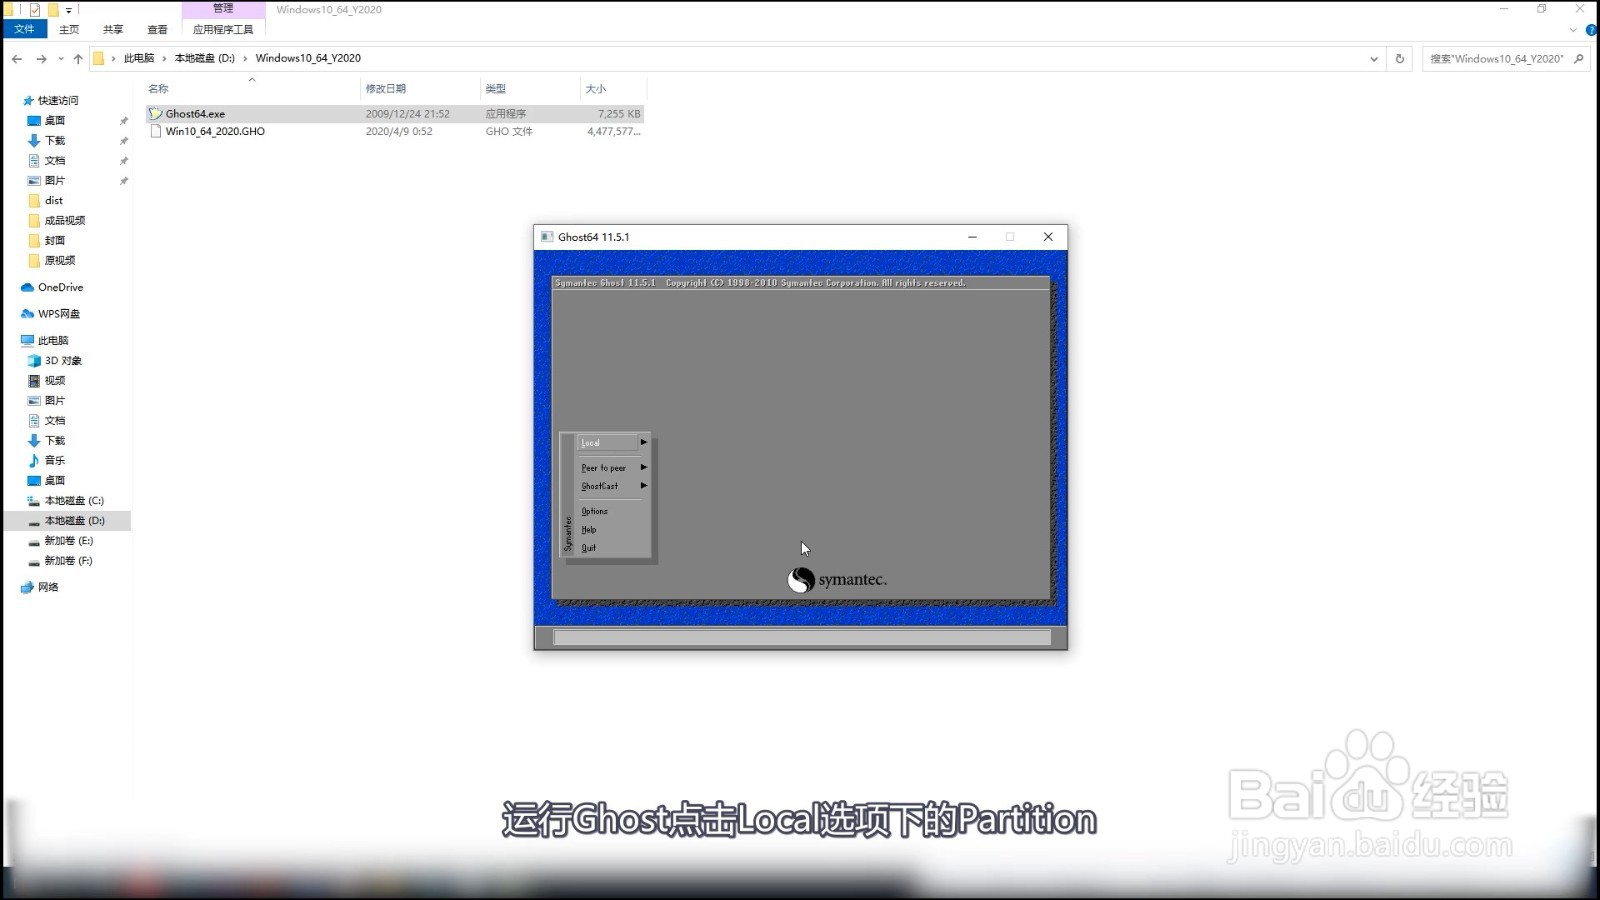The height and width of the screenshot is (900, 1600).
Task: Open 图片 under quick access
Action: (x=55, y=180)
